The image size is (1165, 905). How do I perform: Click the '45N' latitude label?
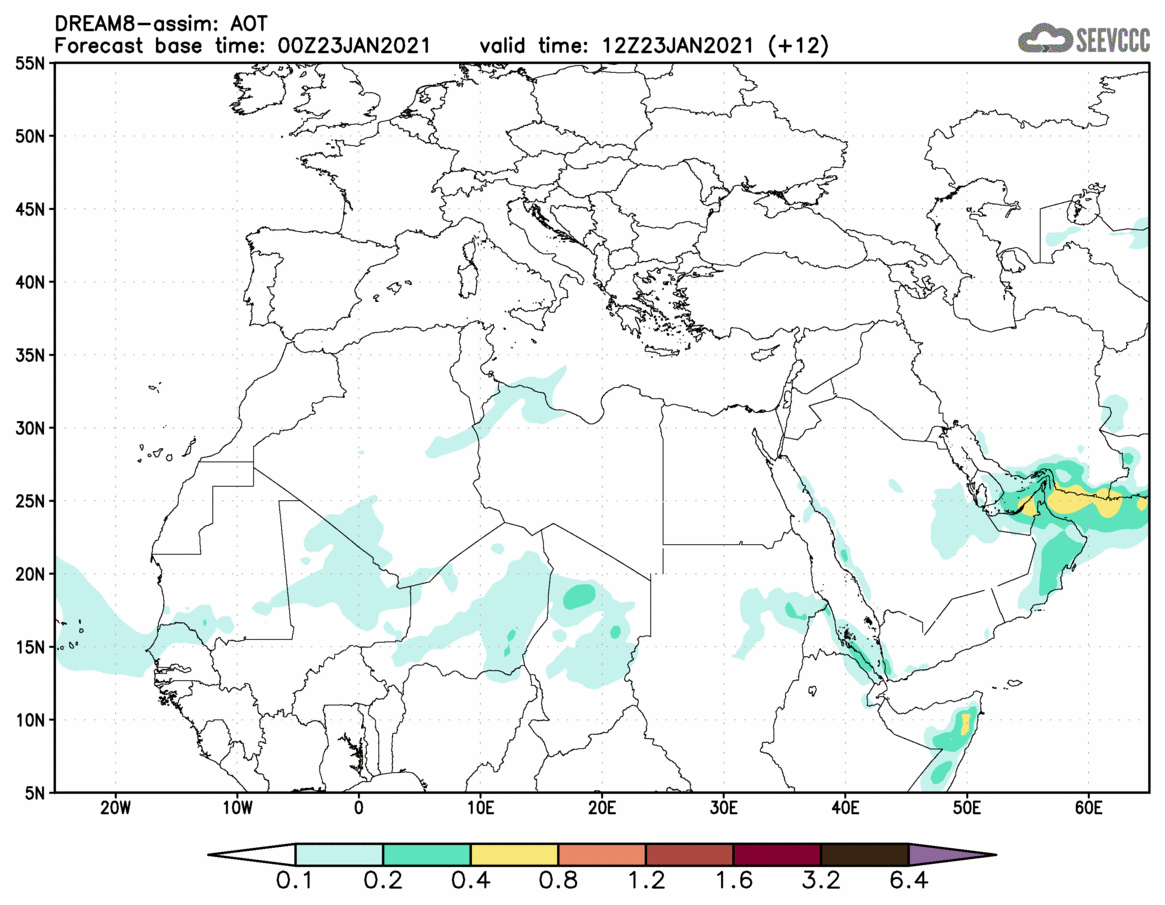(x=30, y=209)
